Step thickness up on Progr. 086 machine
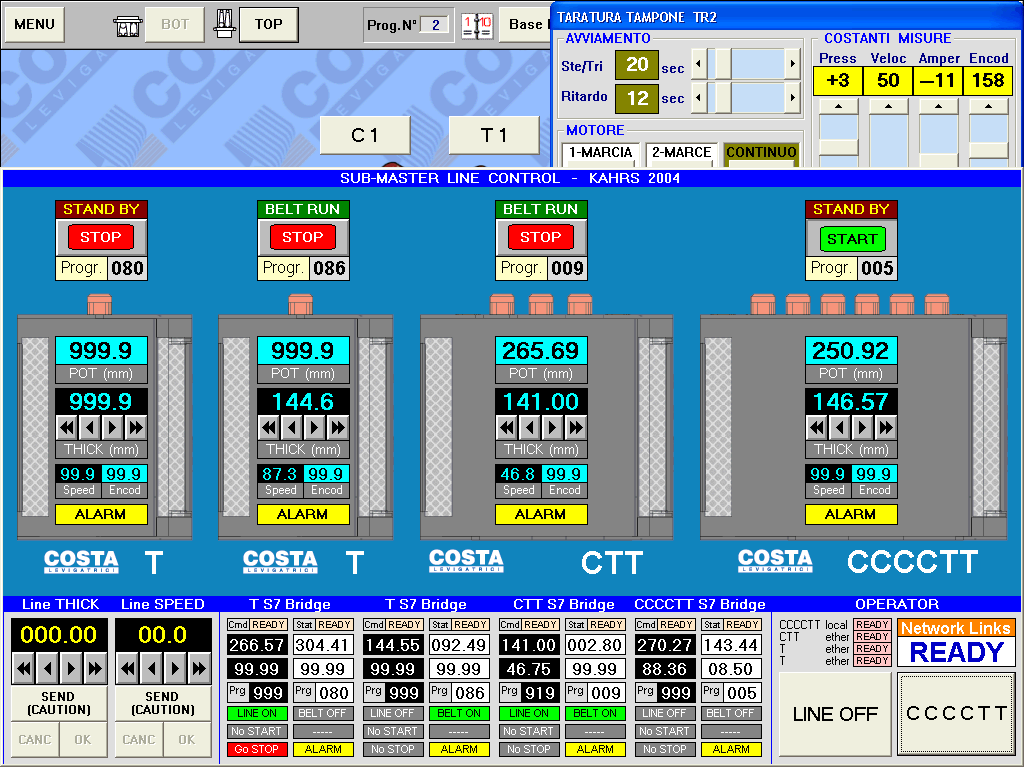This screenshot has height=767, width=1024. pos(314,428)
